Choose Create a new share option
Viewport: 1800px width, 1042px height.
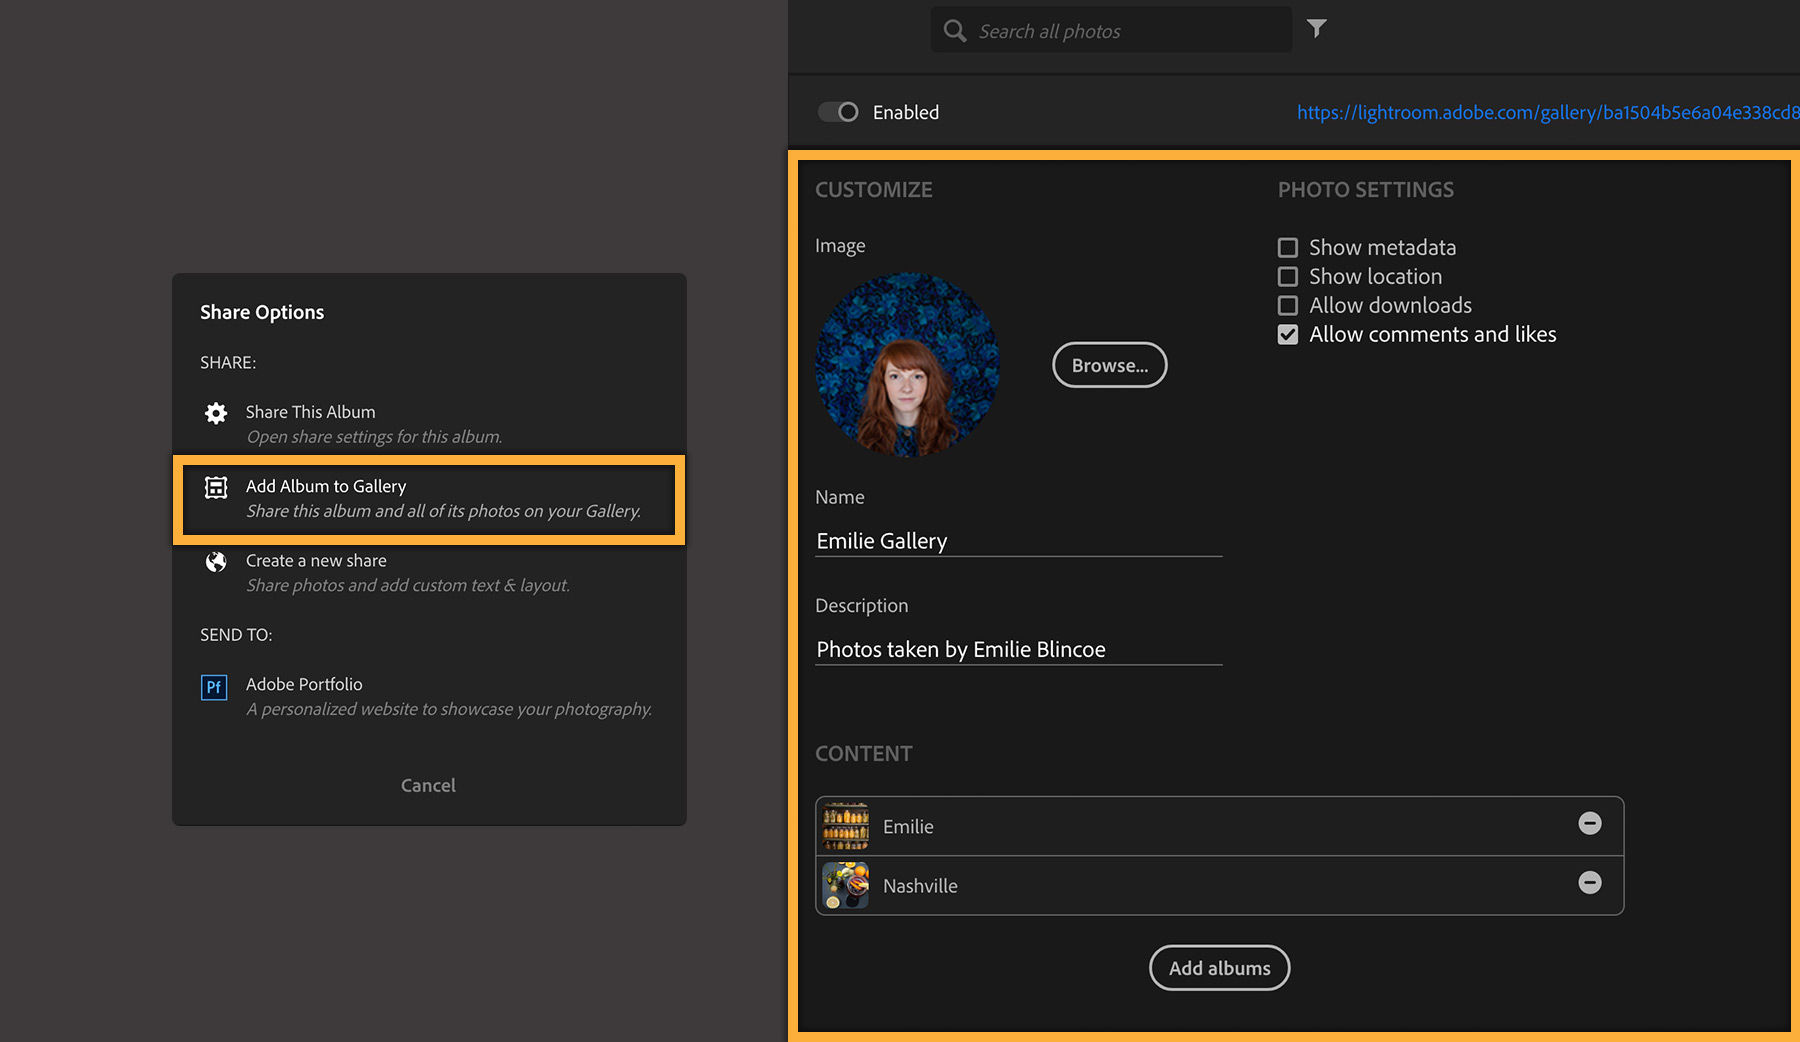(316, 561)
